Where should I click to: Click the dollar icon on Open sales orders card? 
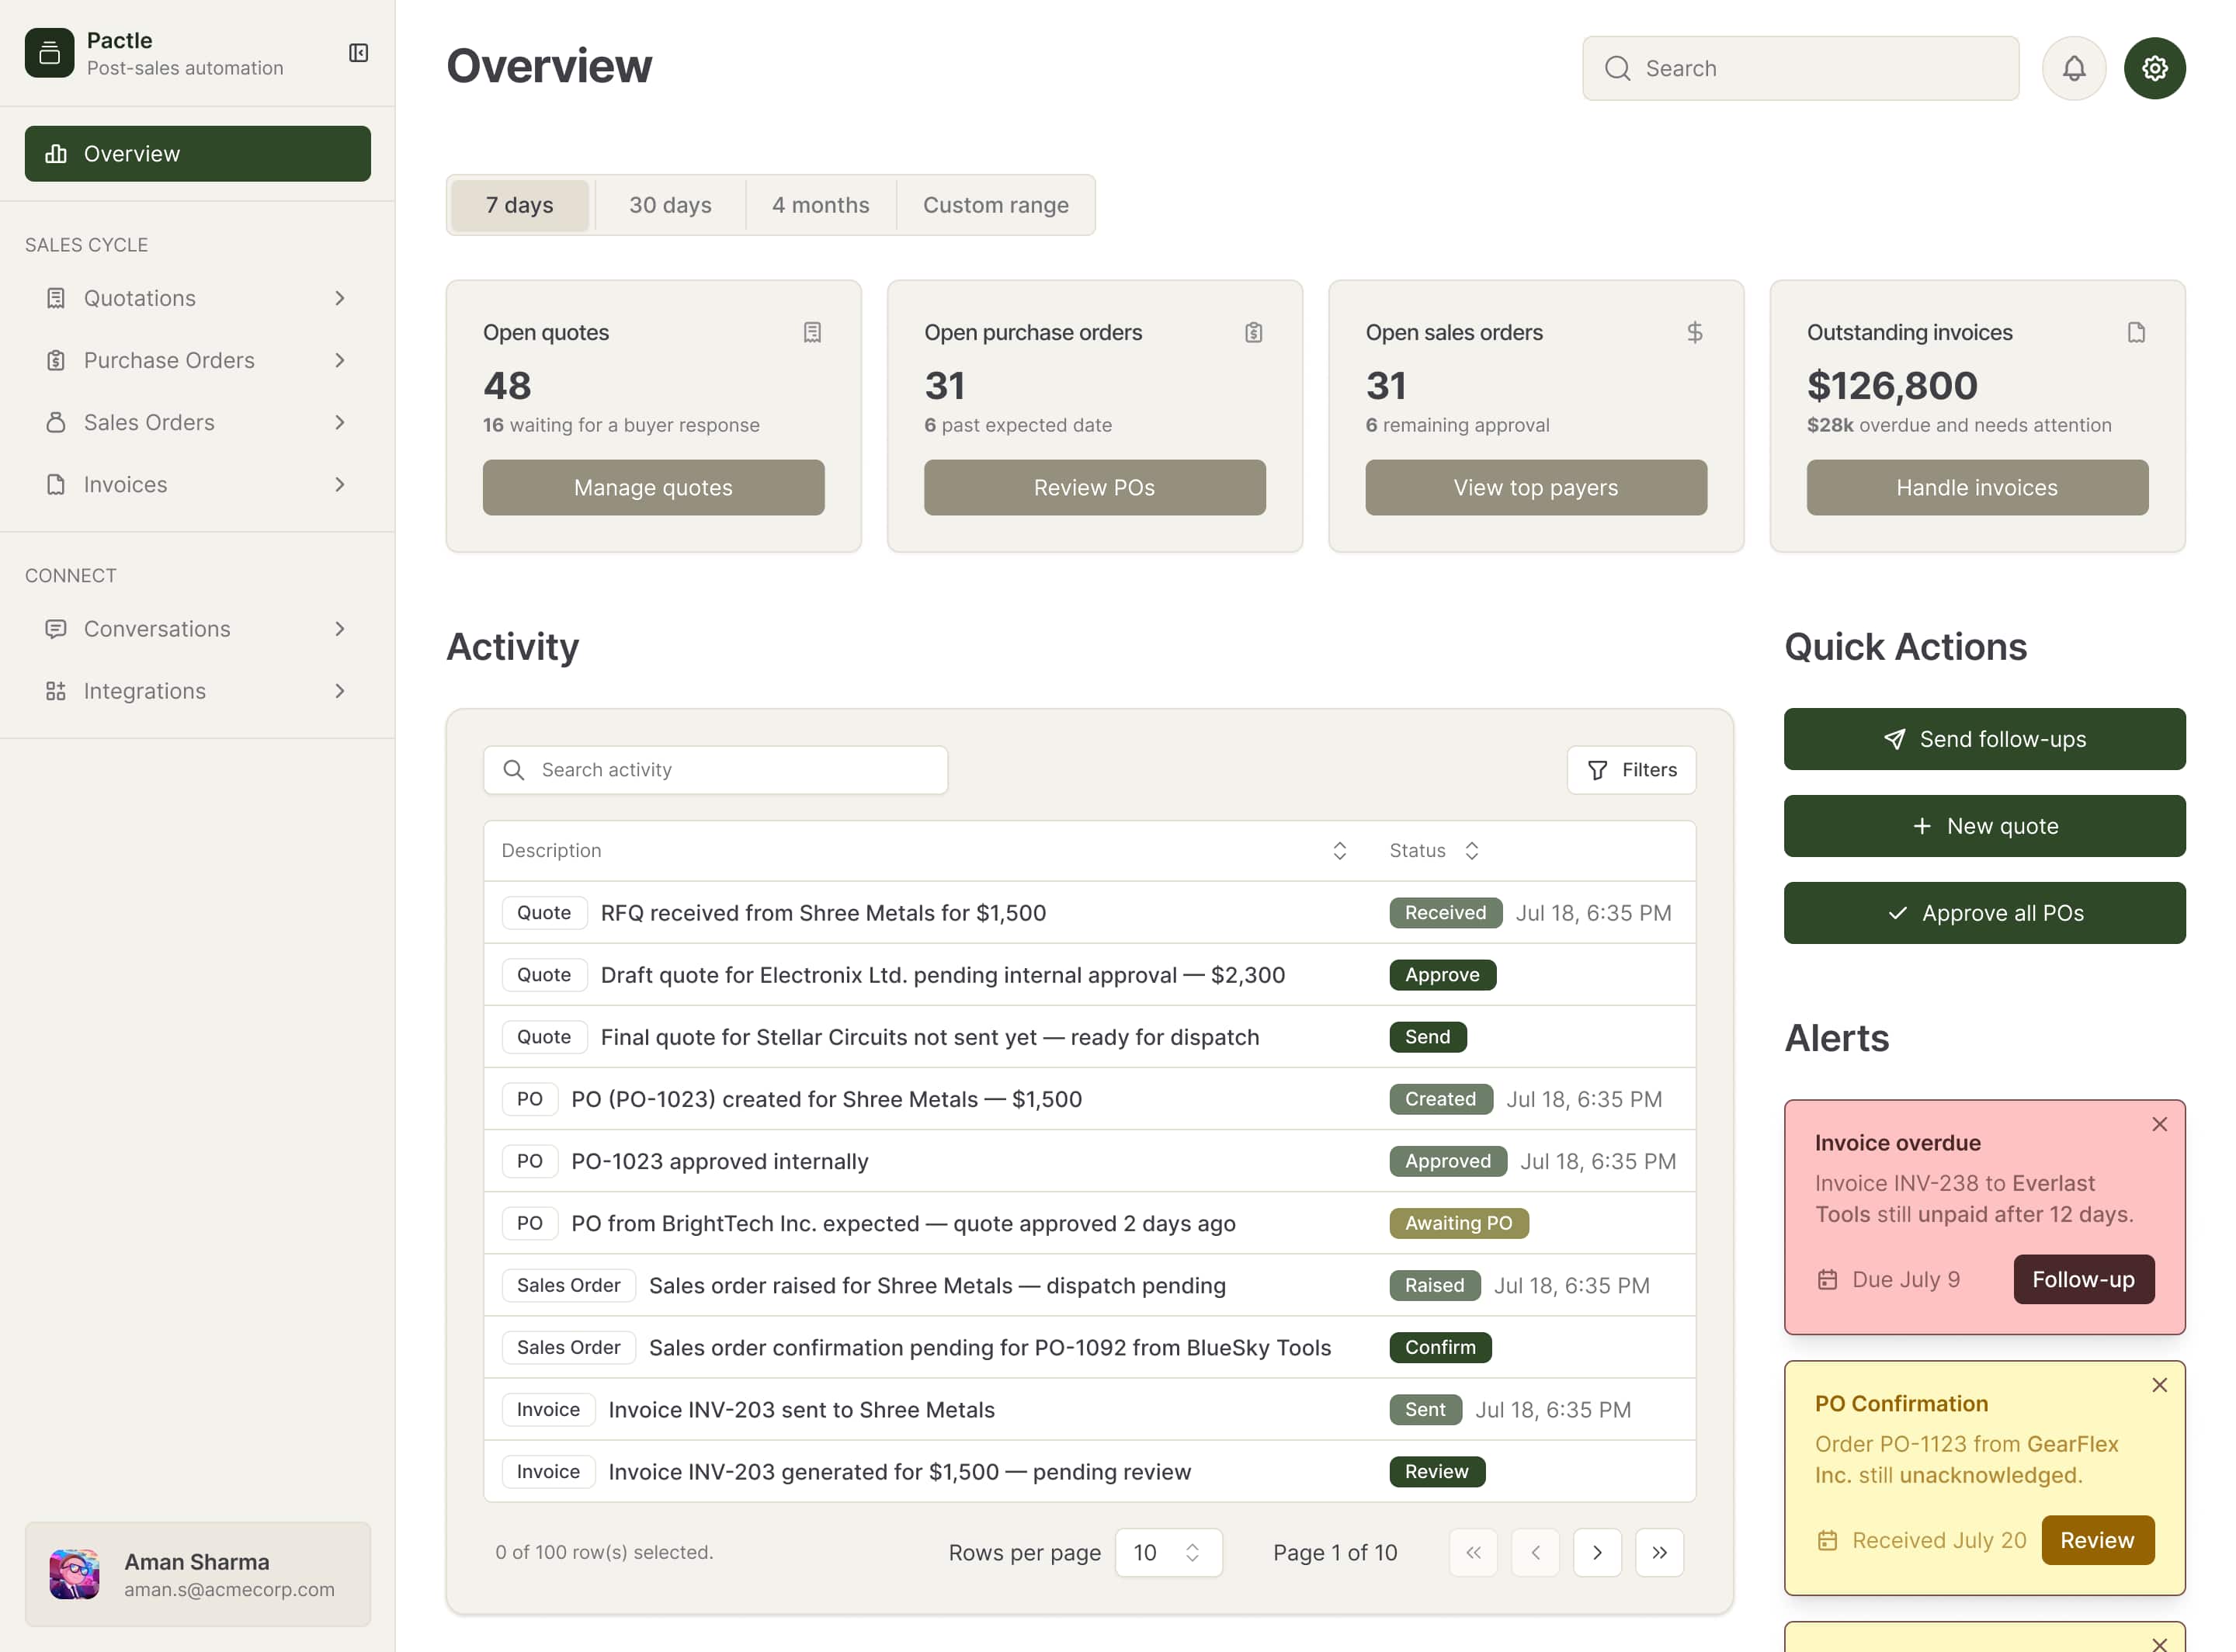coord(1695,332)
